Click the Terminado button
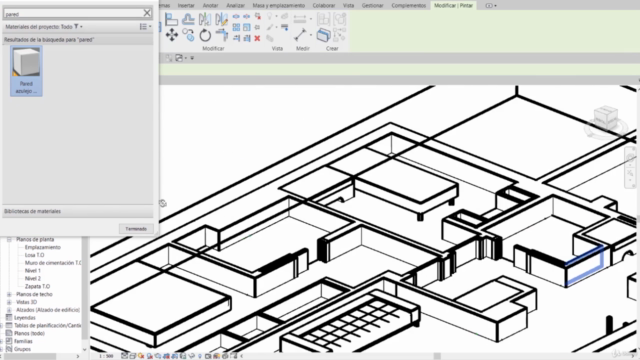This screenshot has height=360, width=640. pyautogui.click(x=136, y=229)
